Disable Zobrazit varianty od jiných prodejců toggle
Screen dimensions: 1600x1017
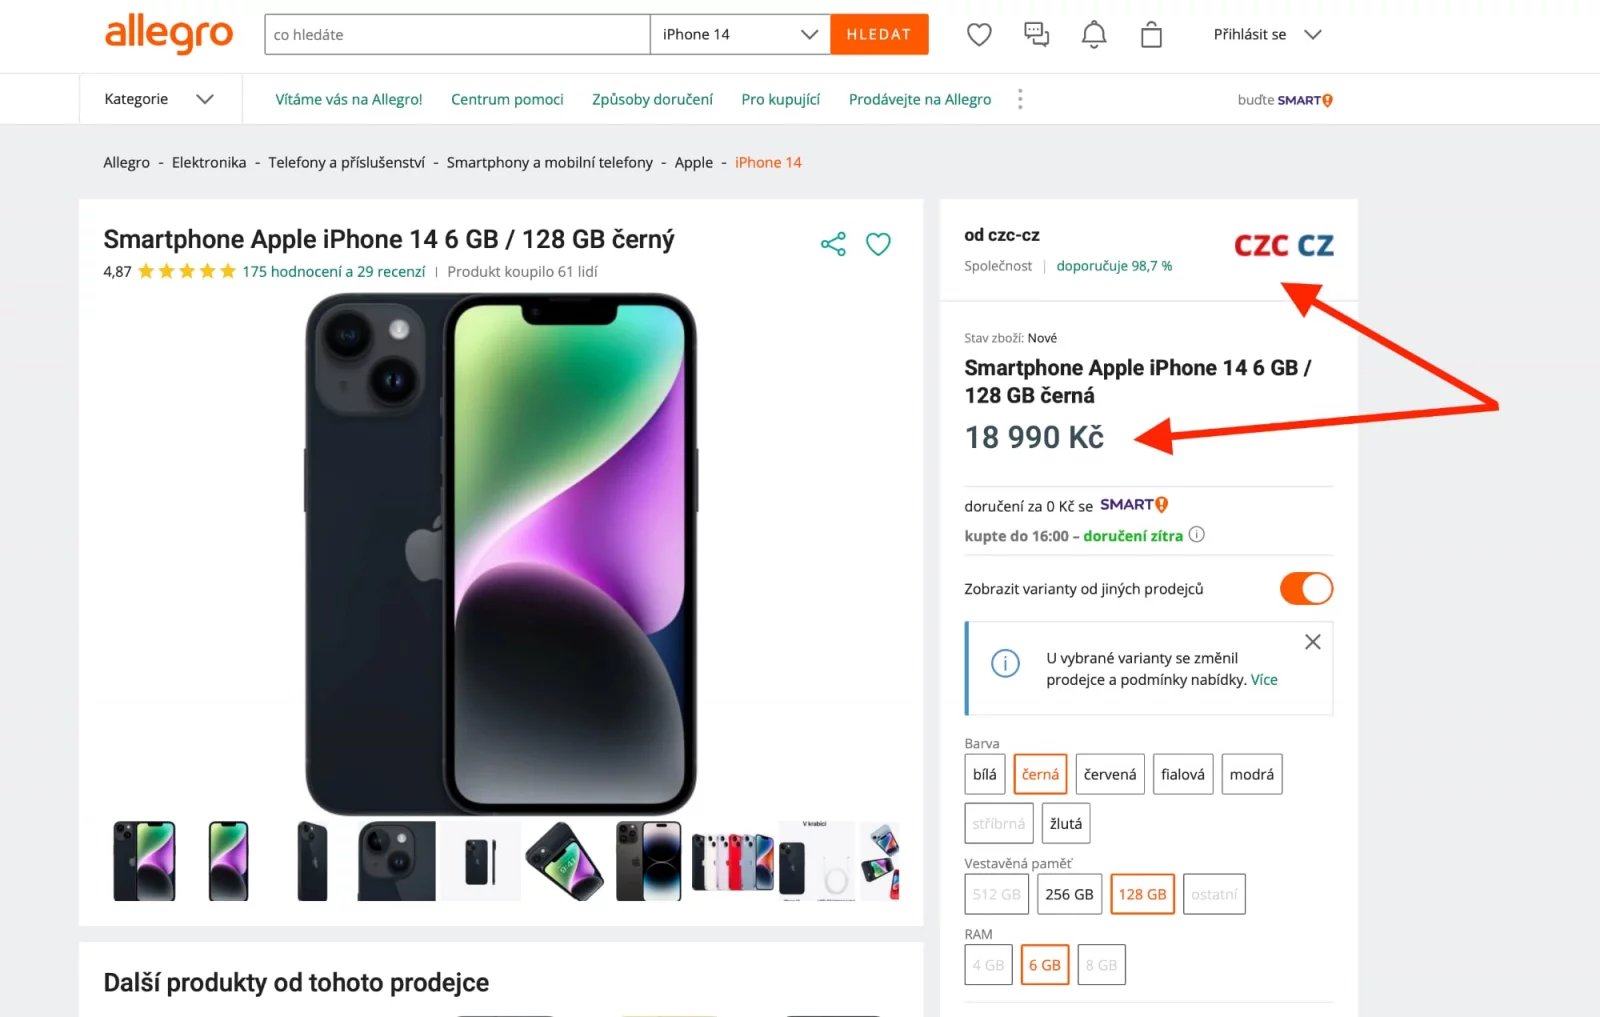(x=1306, y=588)
